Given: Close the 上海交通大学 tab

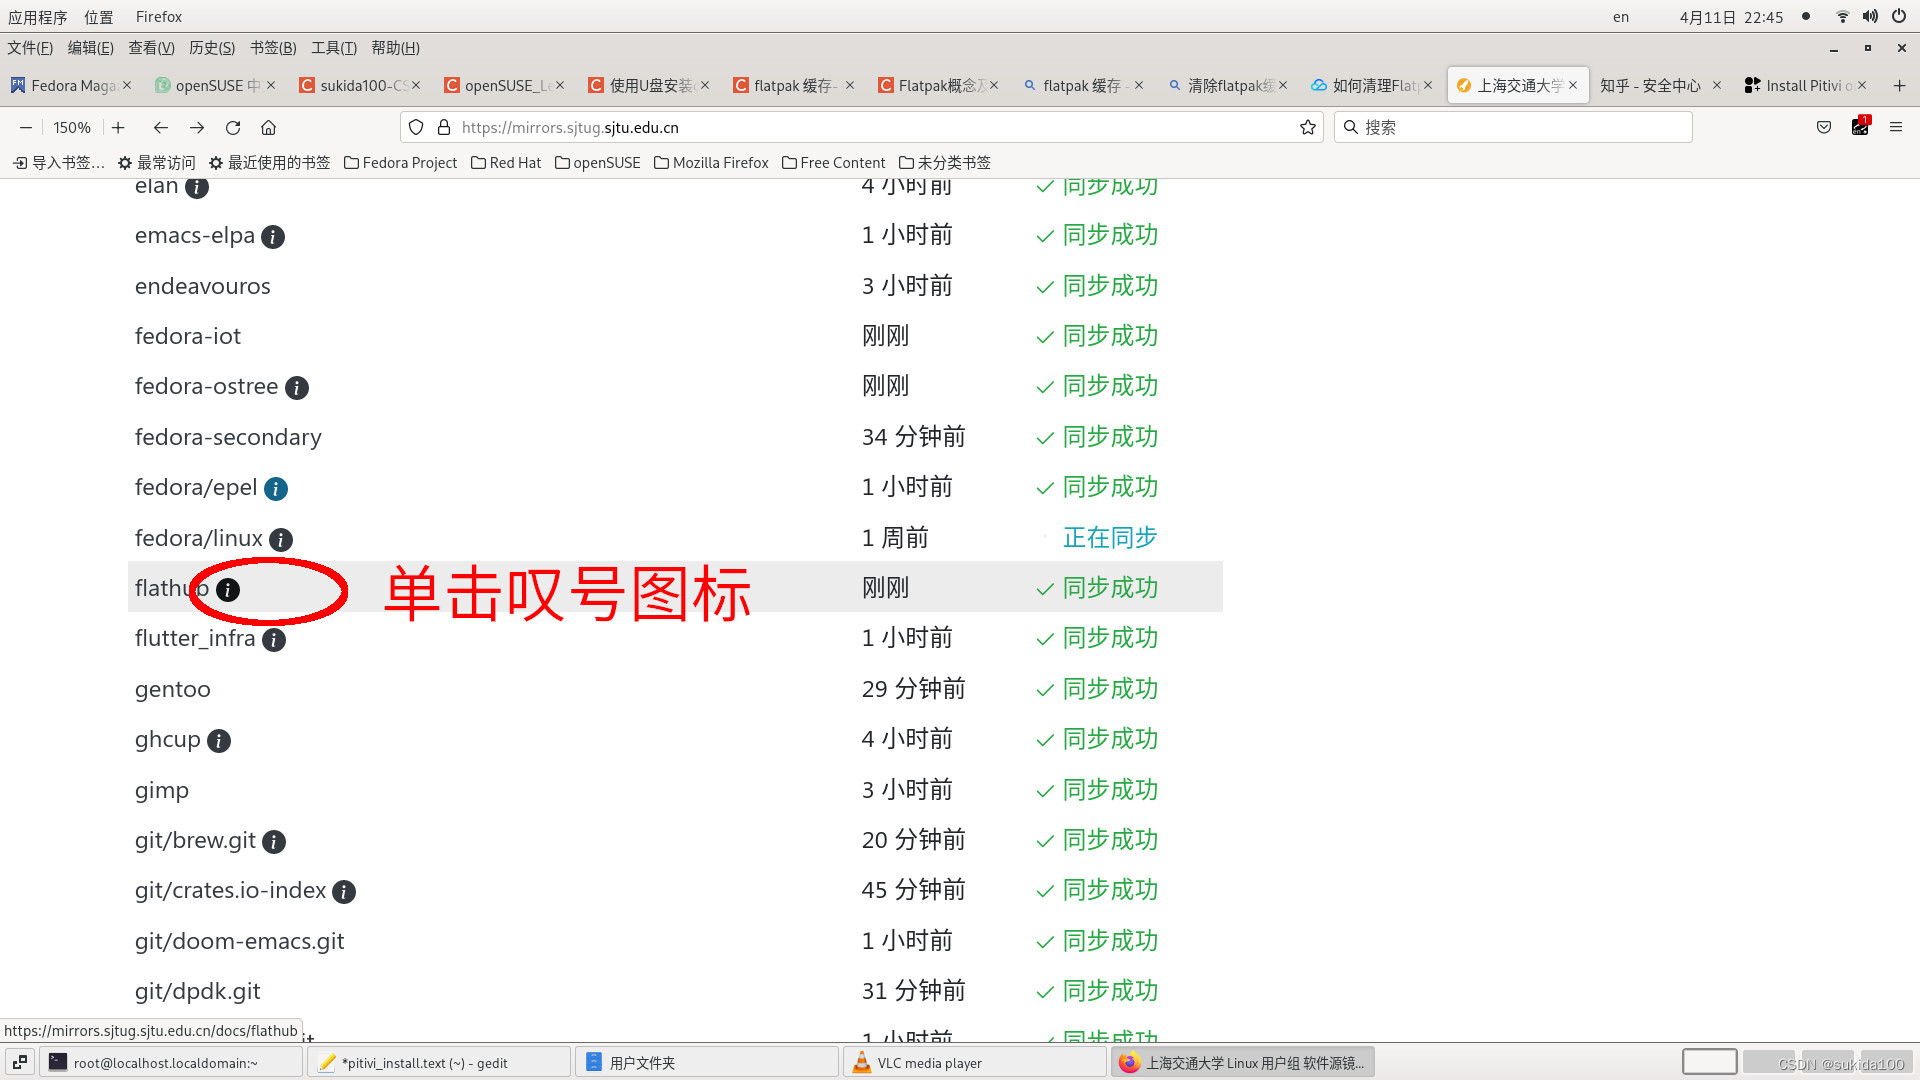Looking at the screenshot, I should (1573, 86).
